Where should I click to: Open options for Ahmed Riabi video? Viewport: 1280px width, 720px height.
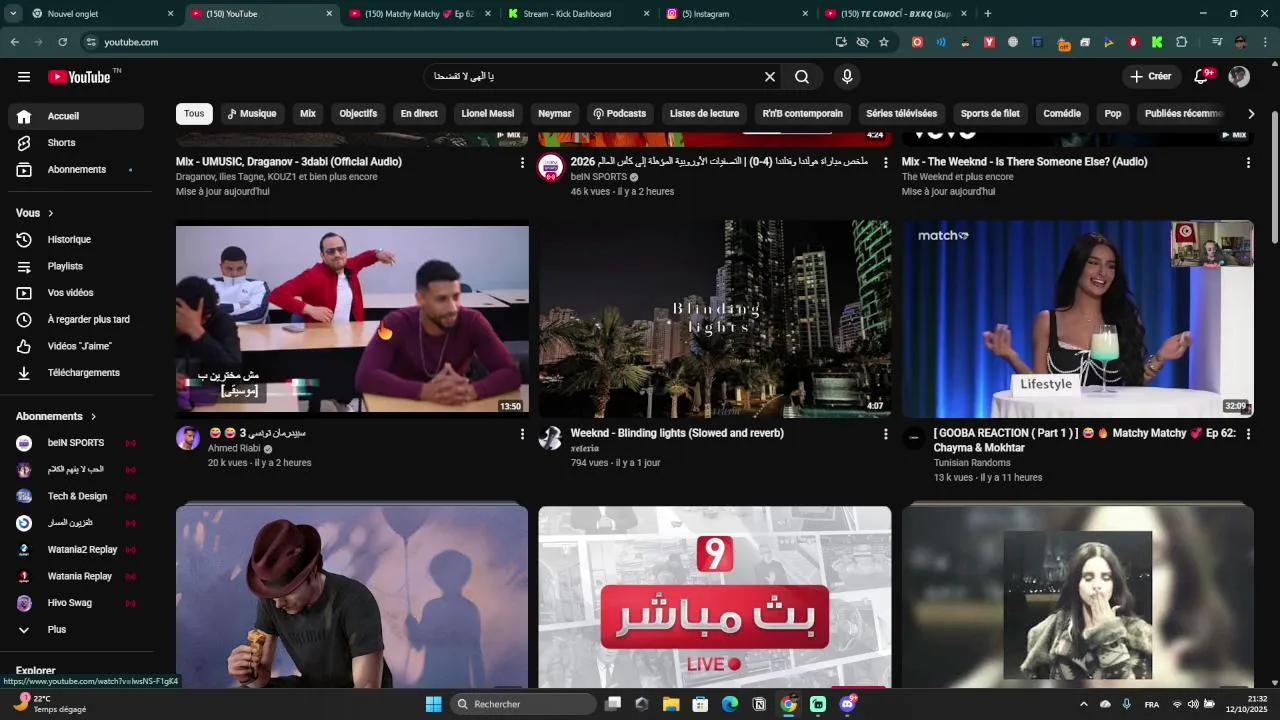coord(522,434)
